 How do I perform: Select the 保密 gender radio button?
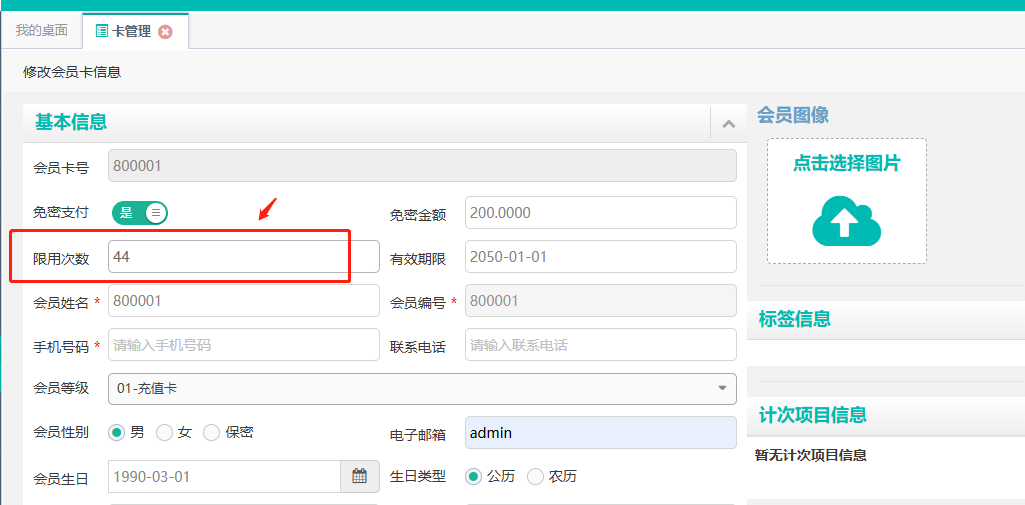point(211,432)
